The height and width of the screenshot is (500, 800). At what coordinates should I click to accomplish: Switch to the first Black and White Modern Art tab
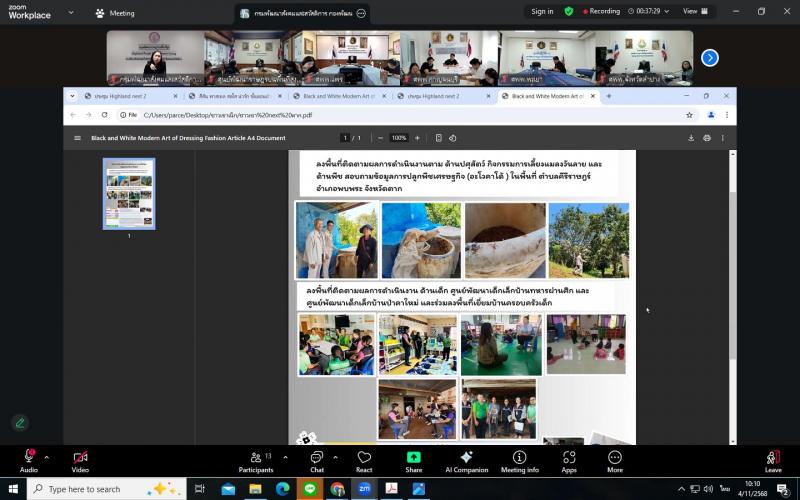point(338,96)
